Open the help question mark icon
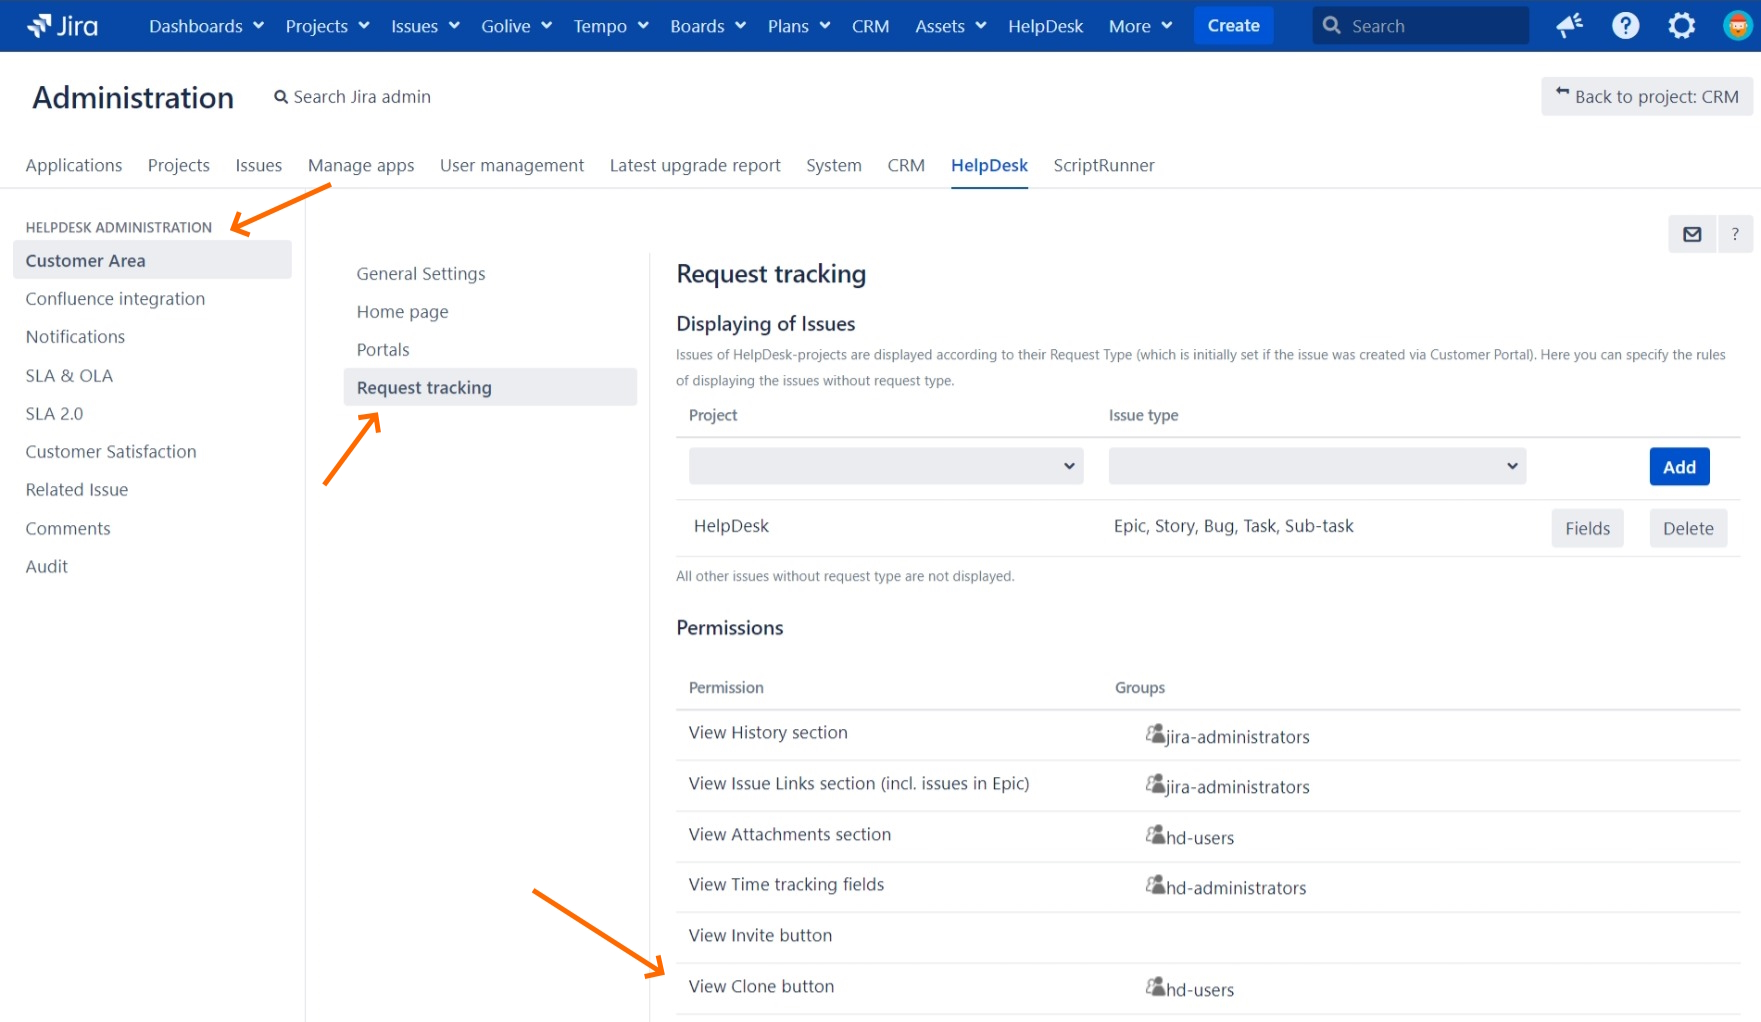Viewport: 1761px width, 1022px height. pos(1625,26)
